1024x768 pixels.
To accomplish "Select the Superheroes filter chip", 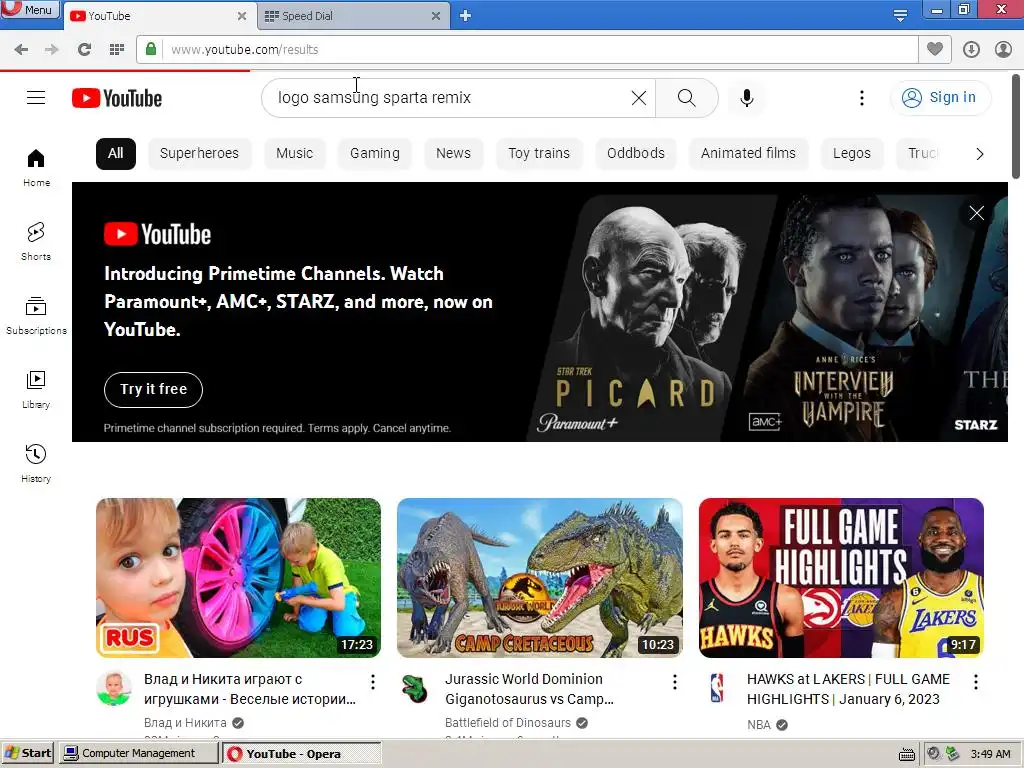I will pos(199,153).
